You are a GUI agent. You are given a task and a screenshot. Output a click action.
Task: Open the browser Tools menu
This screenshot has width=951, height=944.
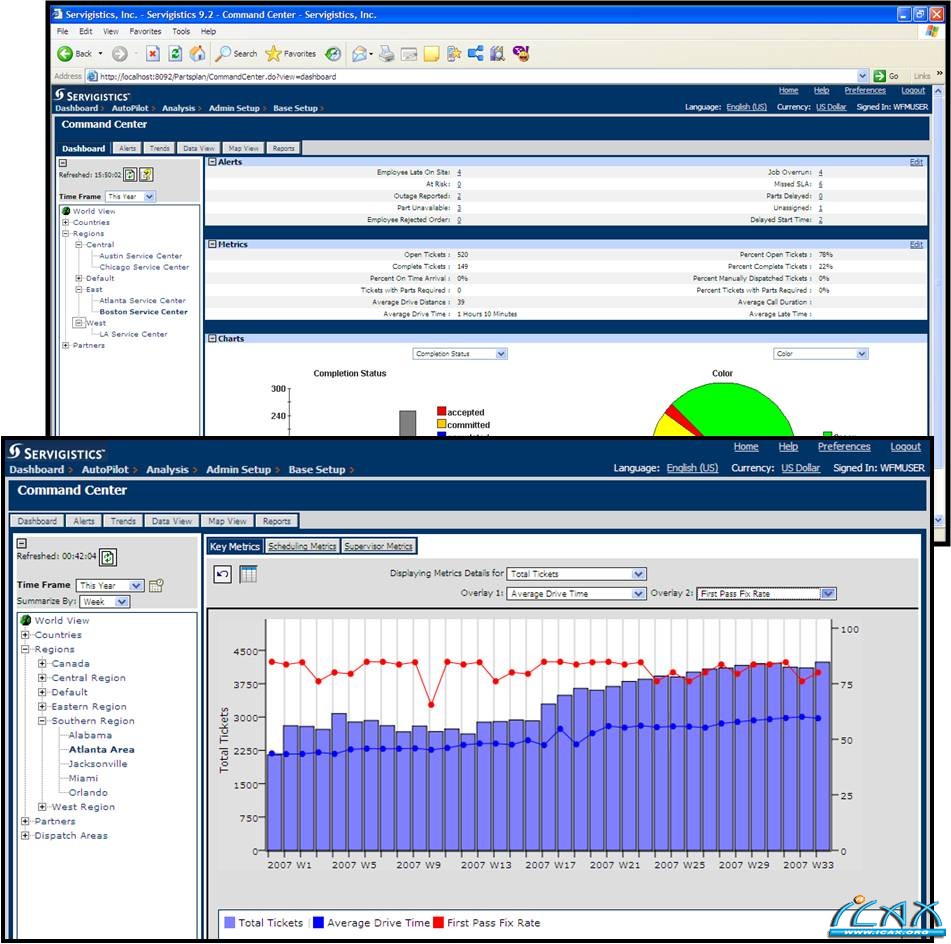point(181,32)
